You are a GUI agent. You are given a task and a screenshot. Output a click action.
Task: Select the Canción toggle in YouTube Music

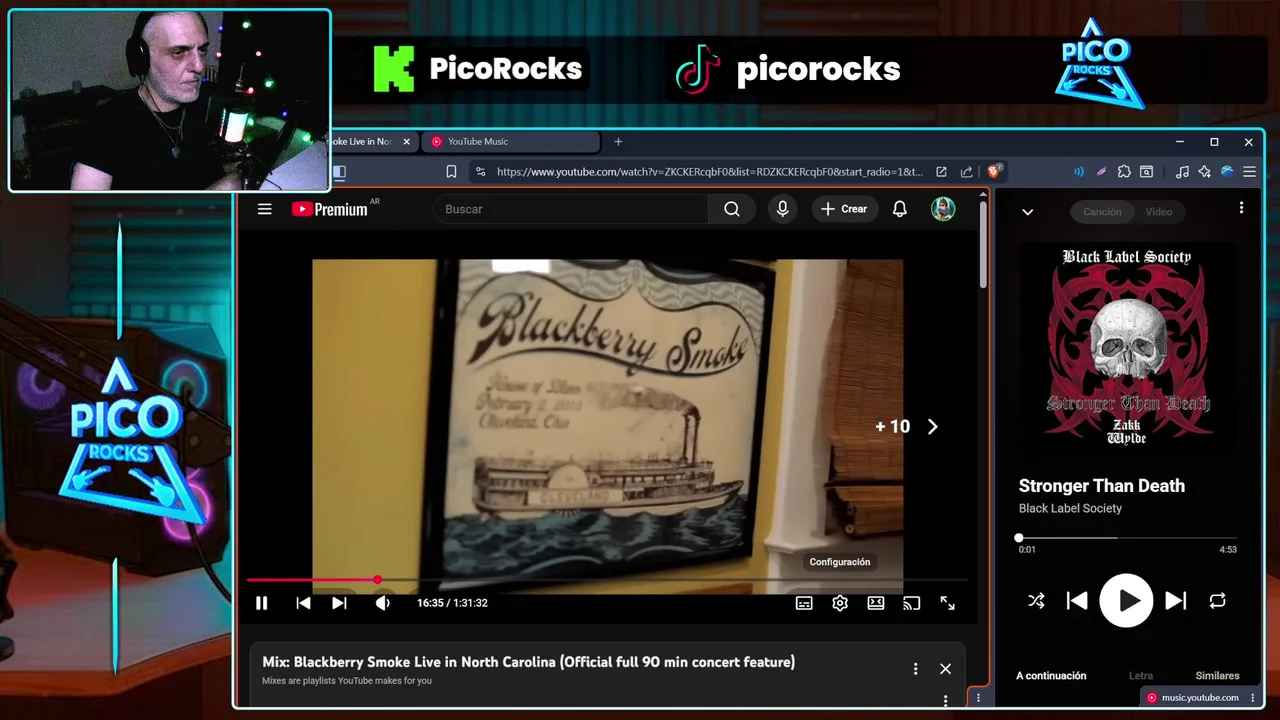pyautogui.click(x=1102, y=212)
